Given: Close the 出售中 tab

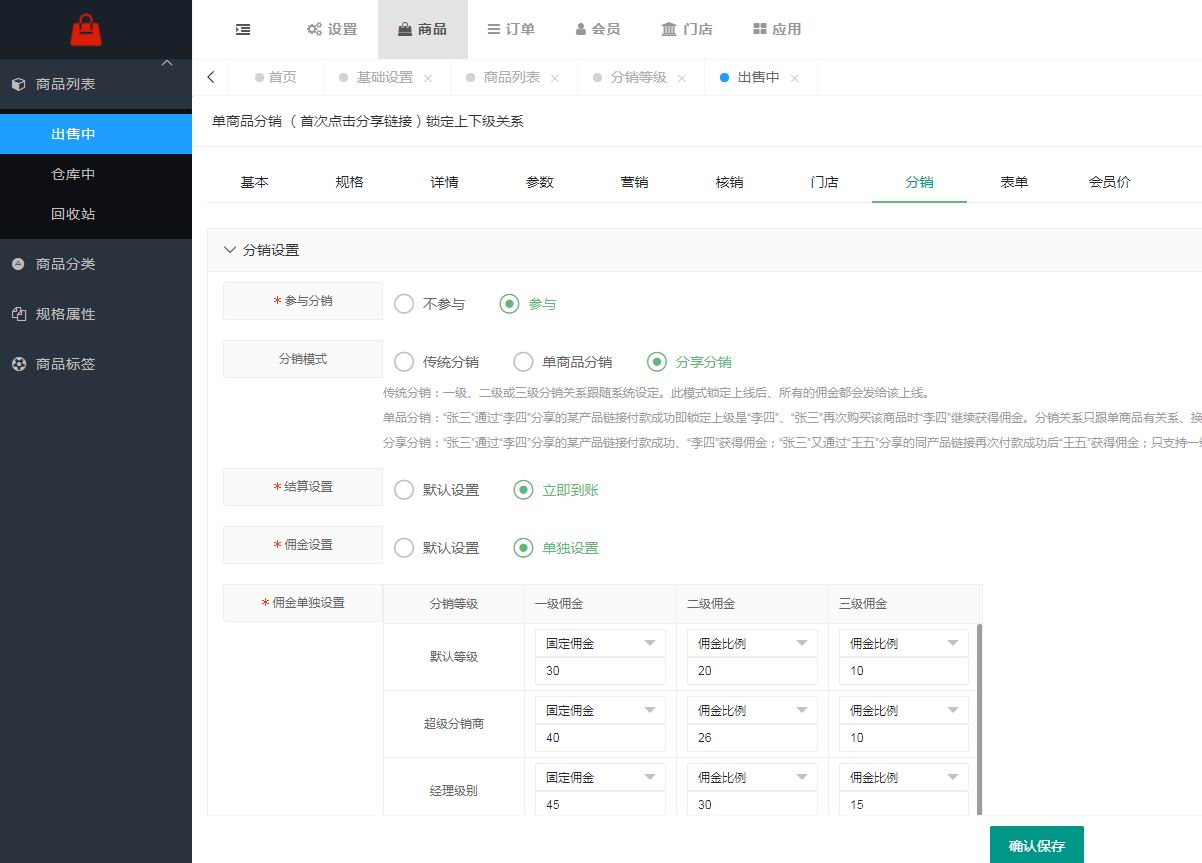Looking at the screenshot, I should coord(795,78).
